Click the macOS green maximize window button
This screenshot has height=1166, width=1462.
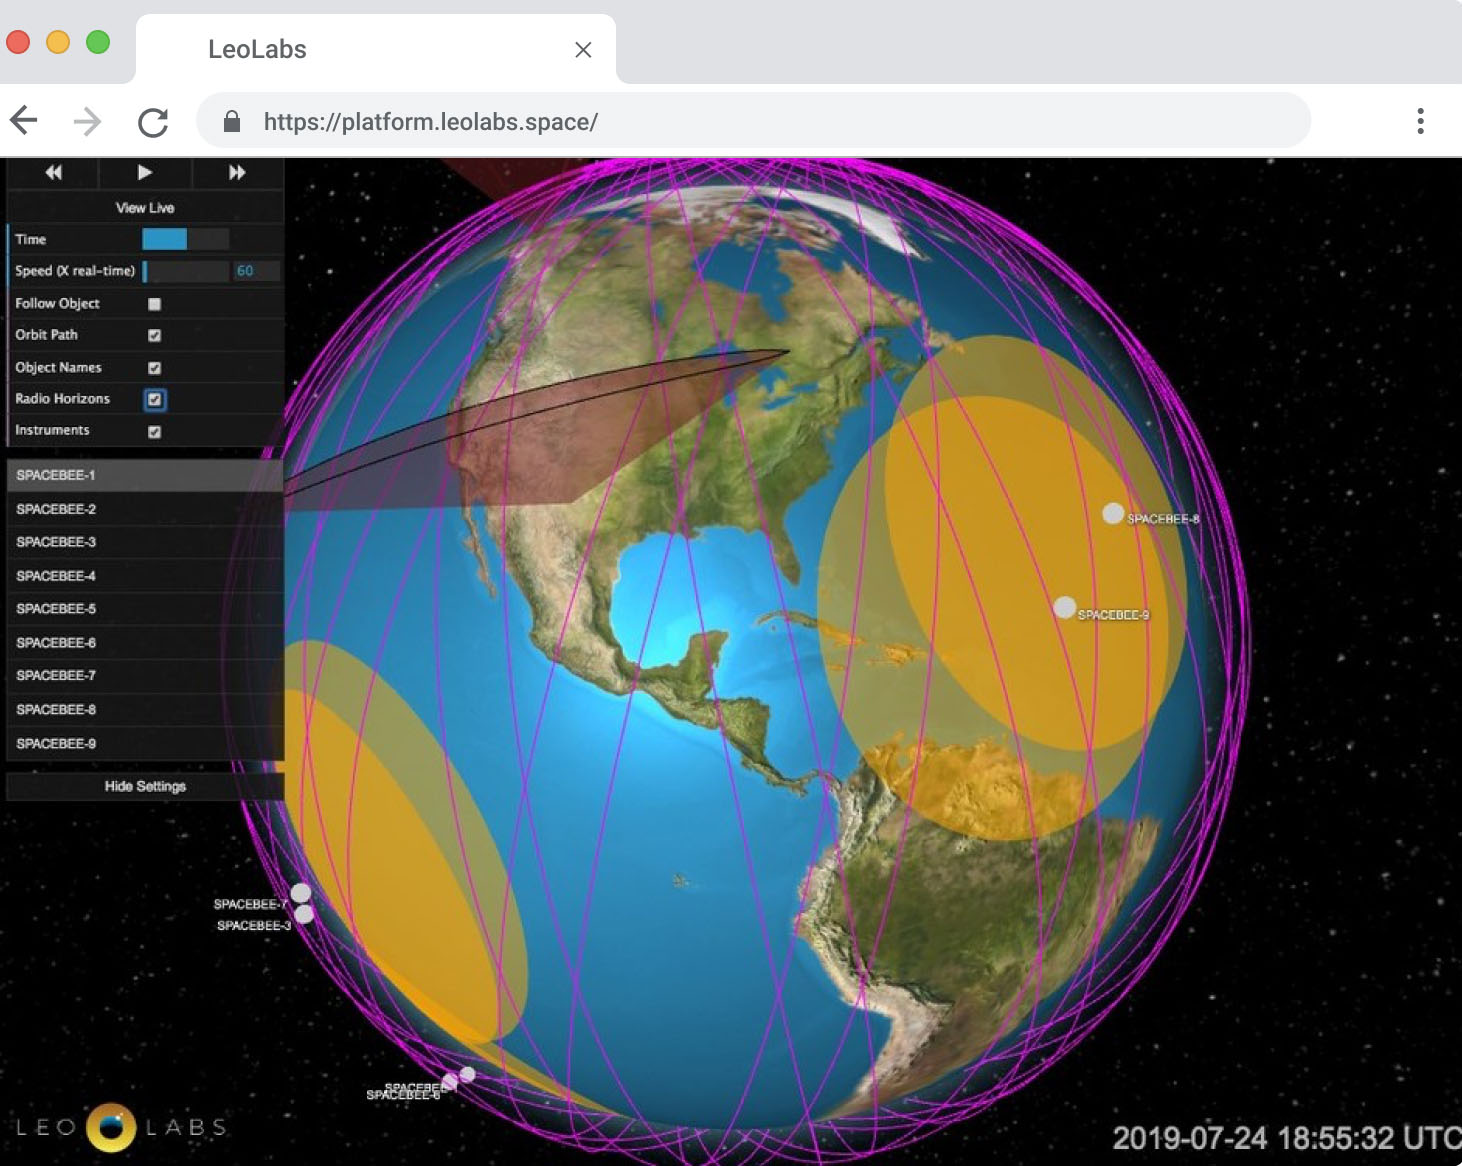pyautogui.click(x=98, y=42)
